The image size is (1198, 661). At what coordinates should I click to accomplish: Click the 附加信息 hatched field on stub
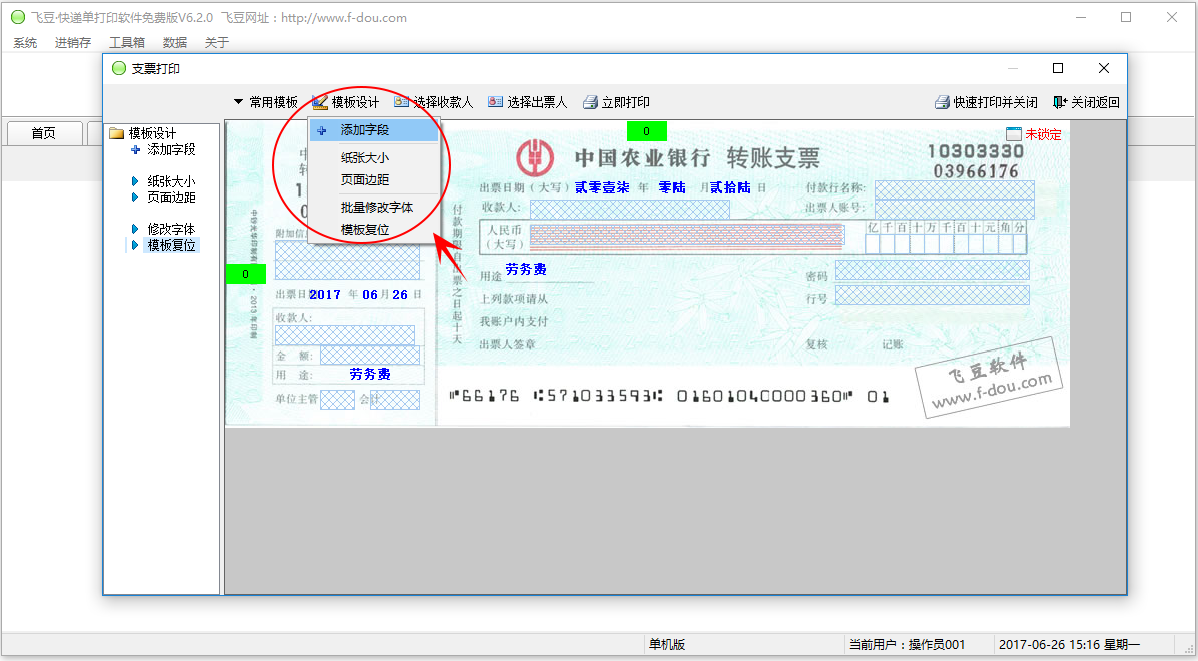[x=348, y=261]
